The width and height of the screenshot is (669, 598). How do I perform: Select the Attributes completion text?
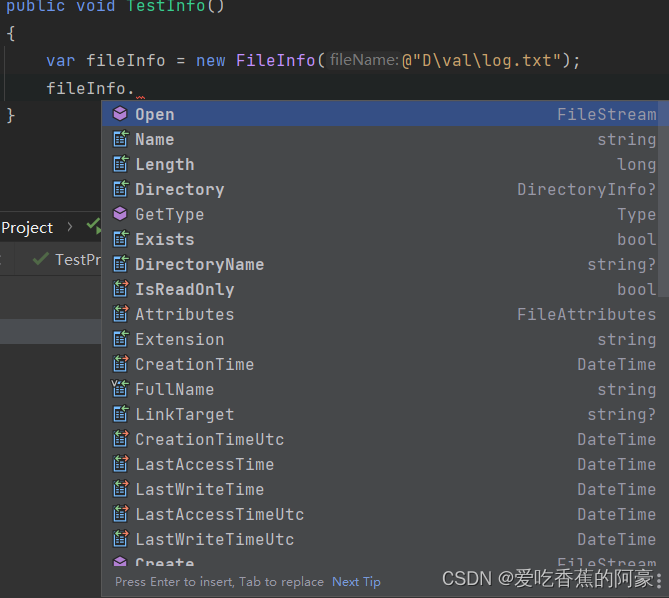185,314
